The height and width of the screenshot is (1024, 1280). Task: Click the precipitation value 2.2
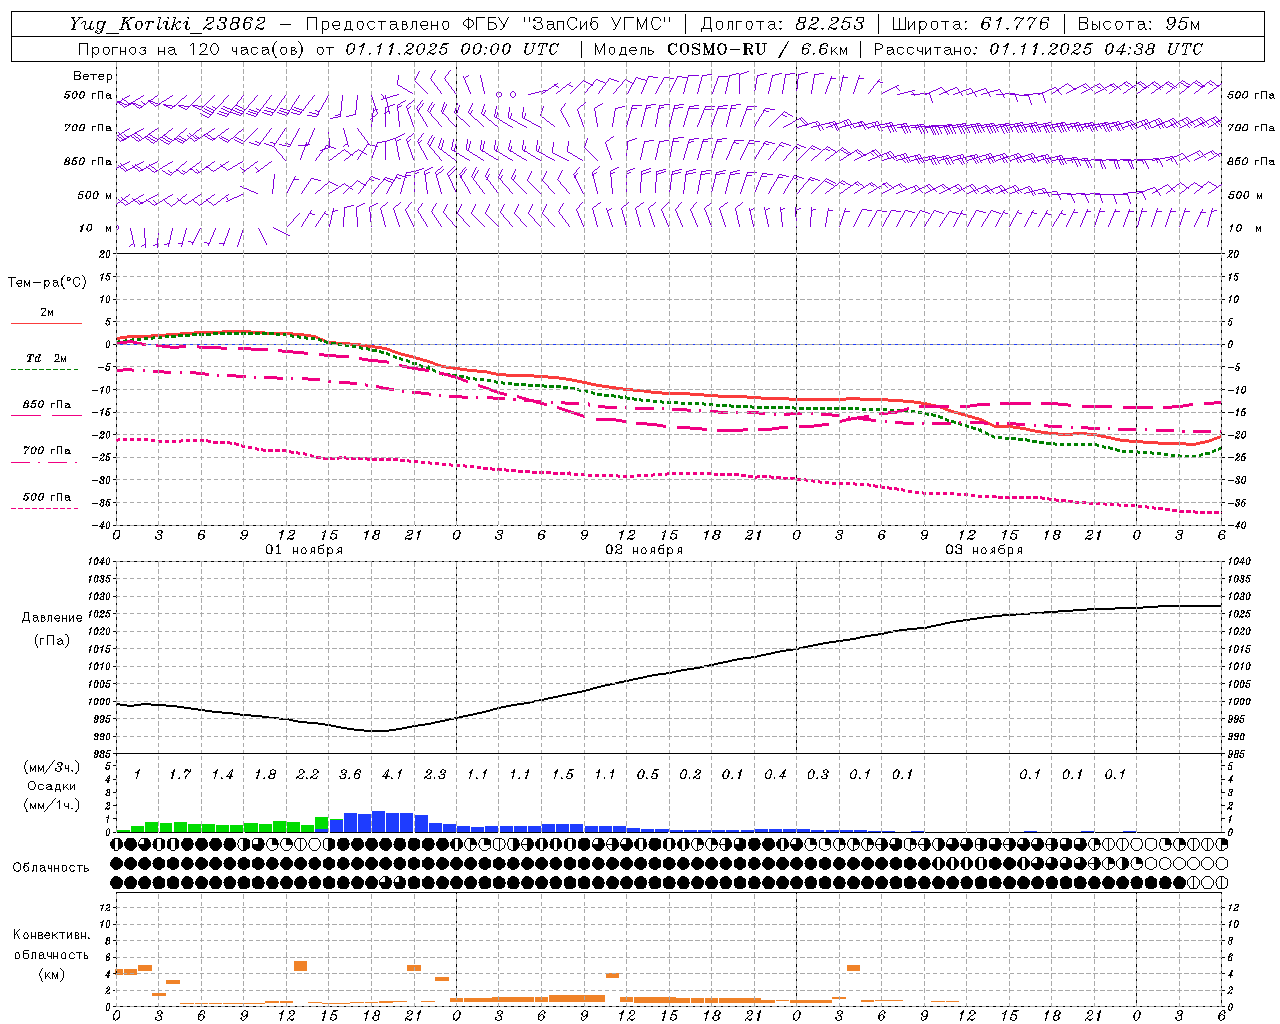tap(307, 774)
